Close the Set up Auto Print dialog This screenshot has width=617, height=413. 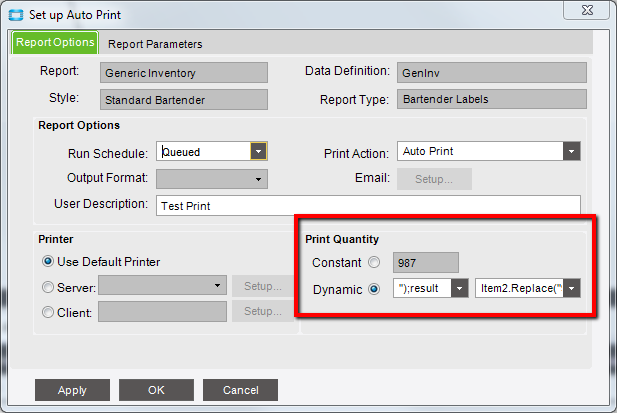(587, 10)
